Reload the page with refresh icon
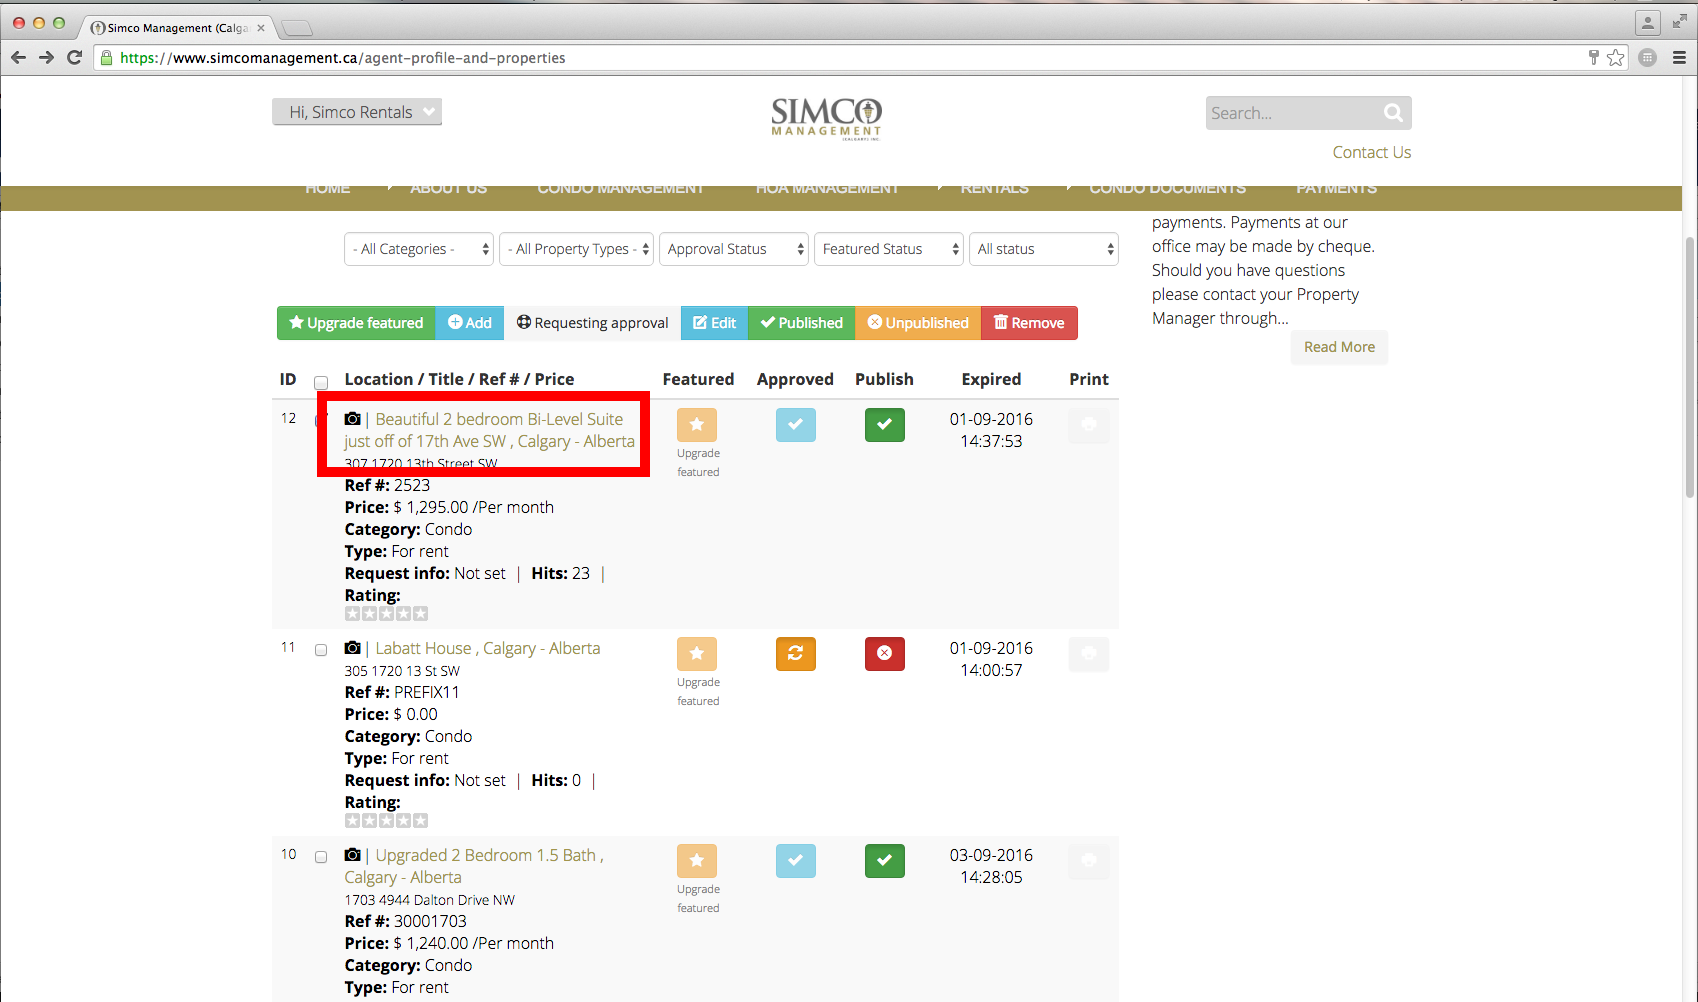This screenshot has height=1002, width=1698. [74, 58]
